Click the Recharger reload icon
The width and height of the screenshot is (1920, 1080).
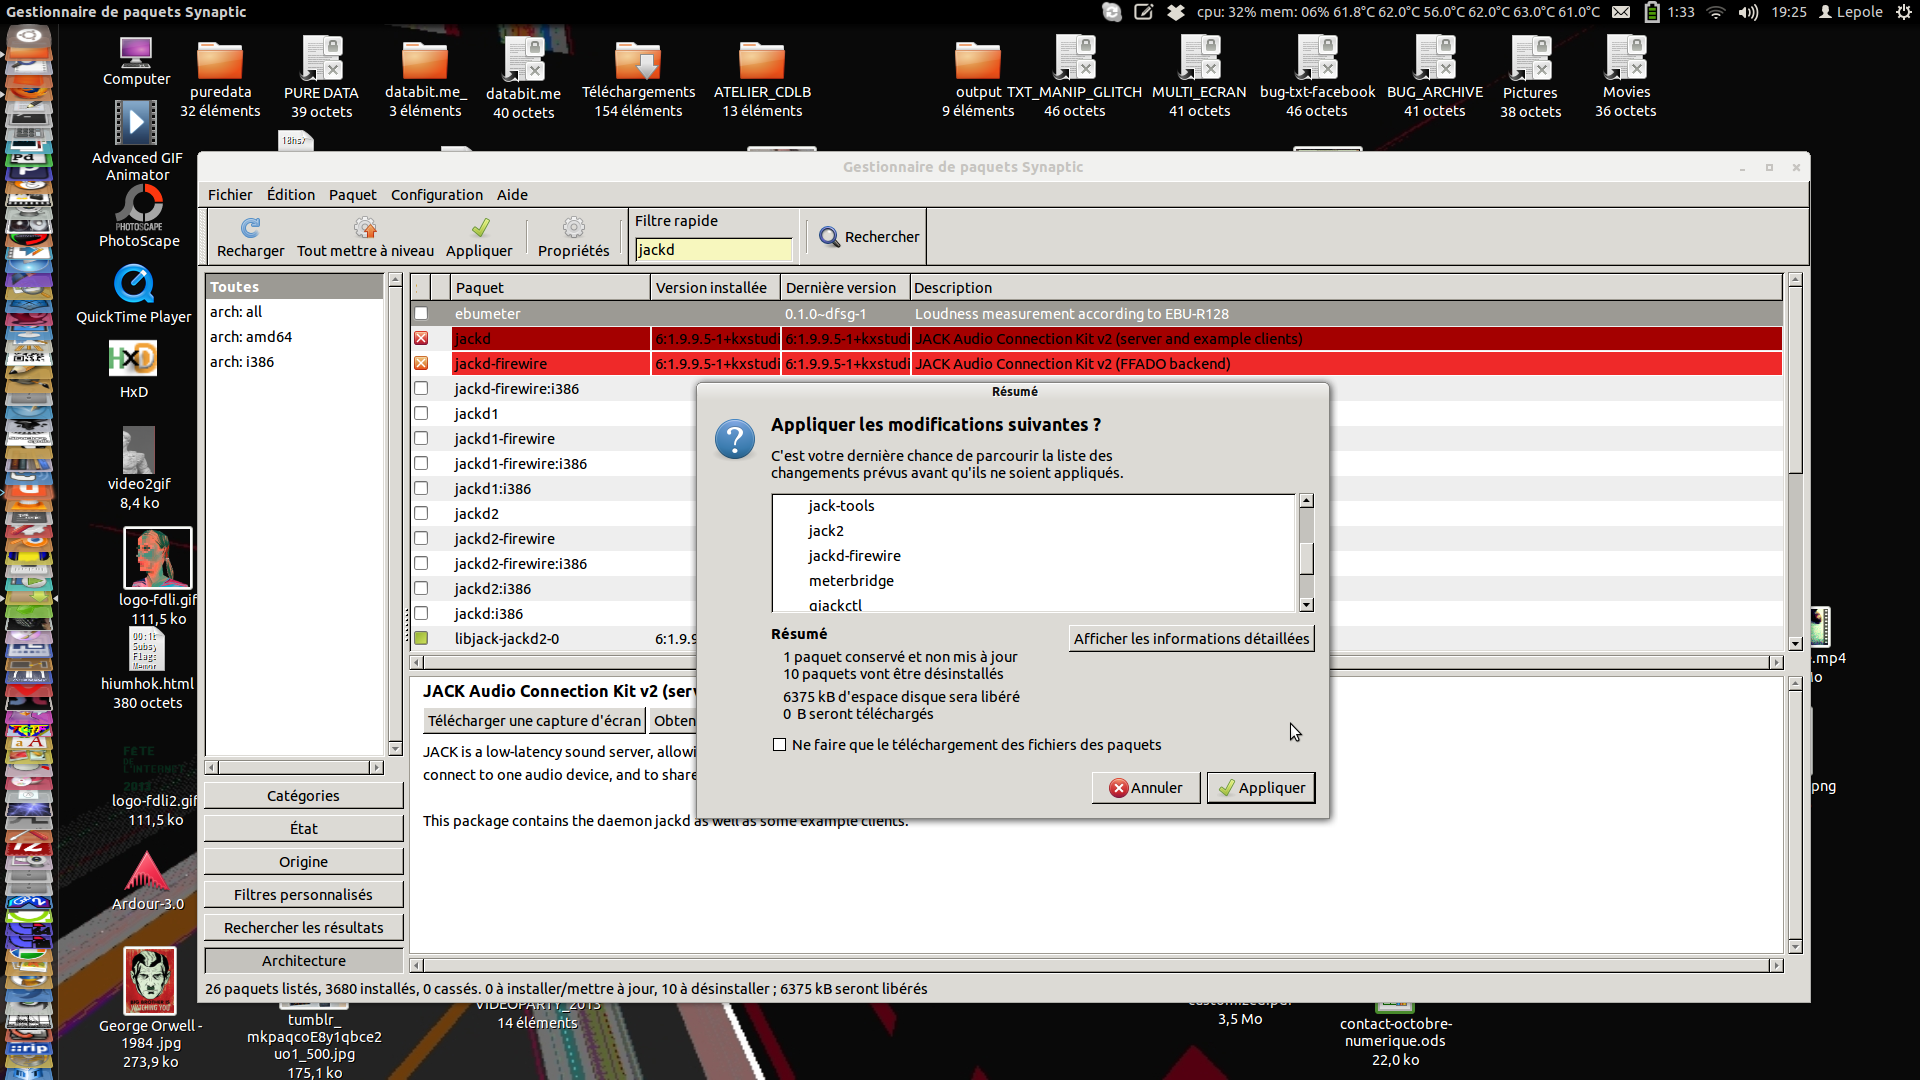tap(250, 228)
